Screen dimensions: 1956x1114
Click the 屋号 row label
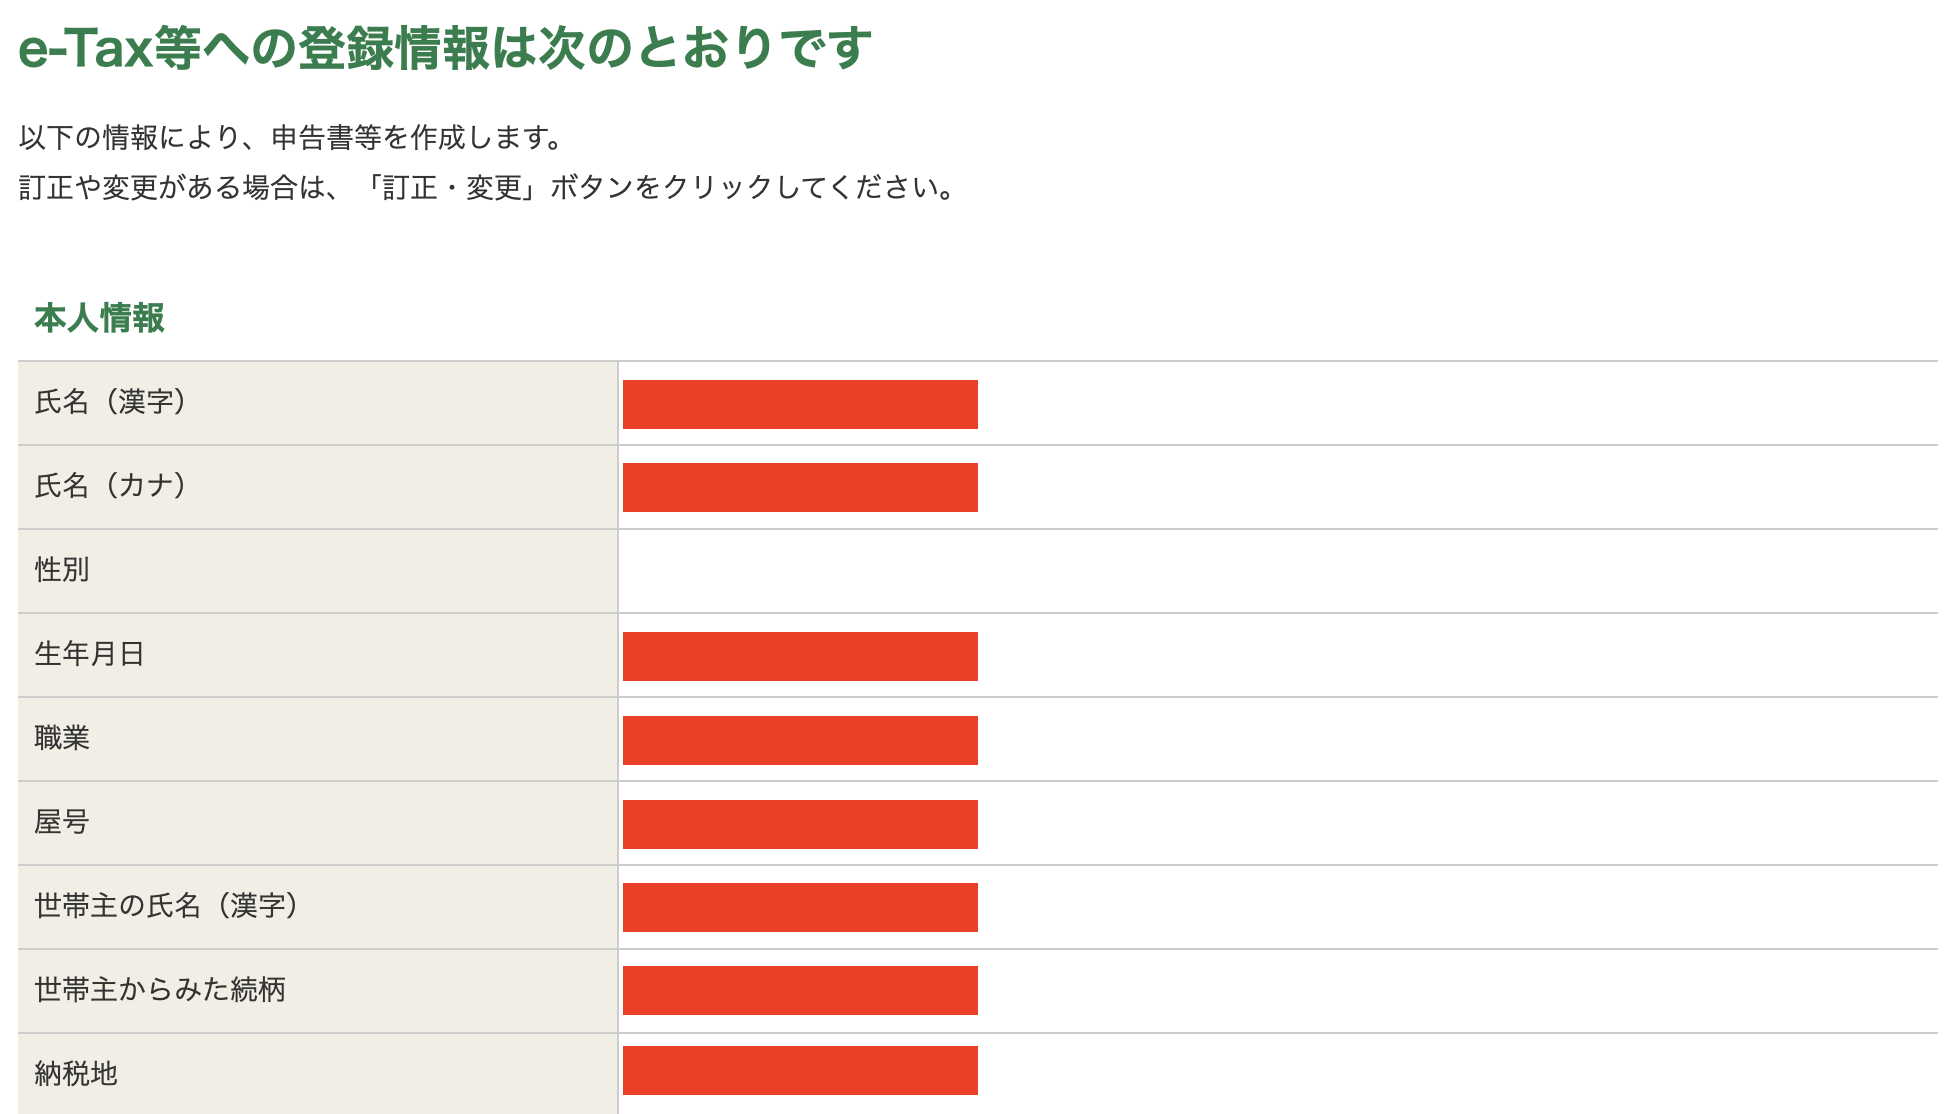[x=62, y=822]
